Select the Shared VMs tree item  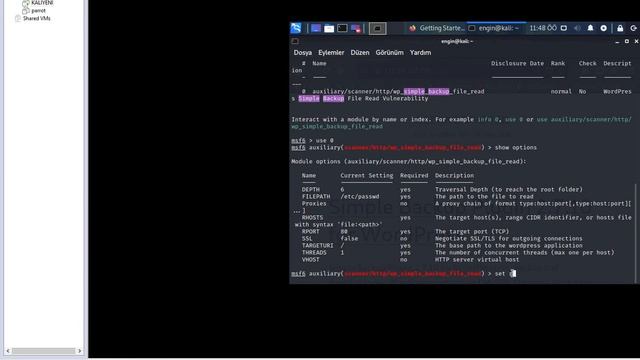36,18
